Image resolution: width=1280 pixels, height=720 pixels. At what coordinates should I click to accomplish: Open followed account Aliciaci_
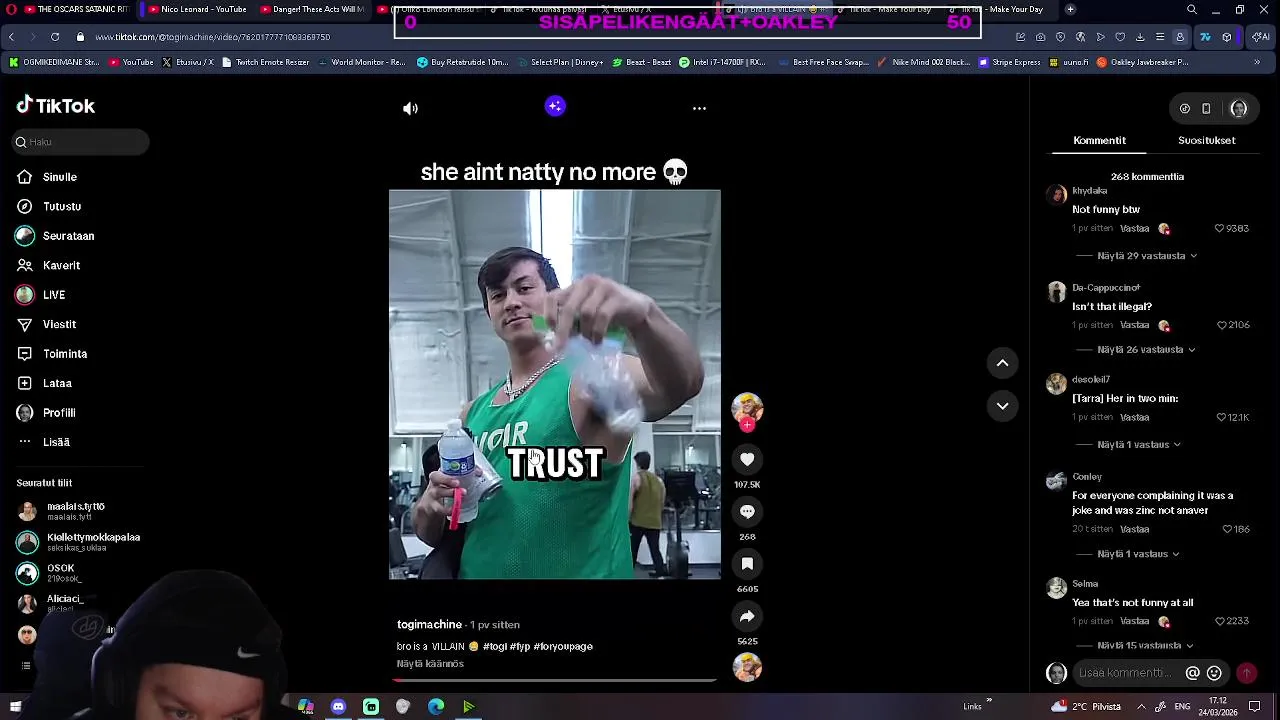pos(50,603)
